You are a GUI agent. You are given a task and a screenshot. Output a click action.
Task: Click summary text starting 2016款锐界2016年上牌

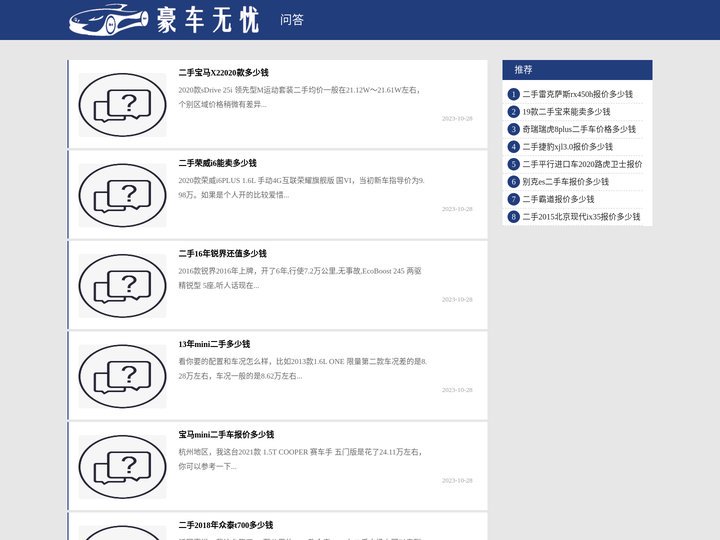pos(300,278)
